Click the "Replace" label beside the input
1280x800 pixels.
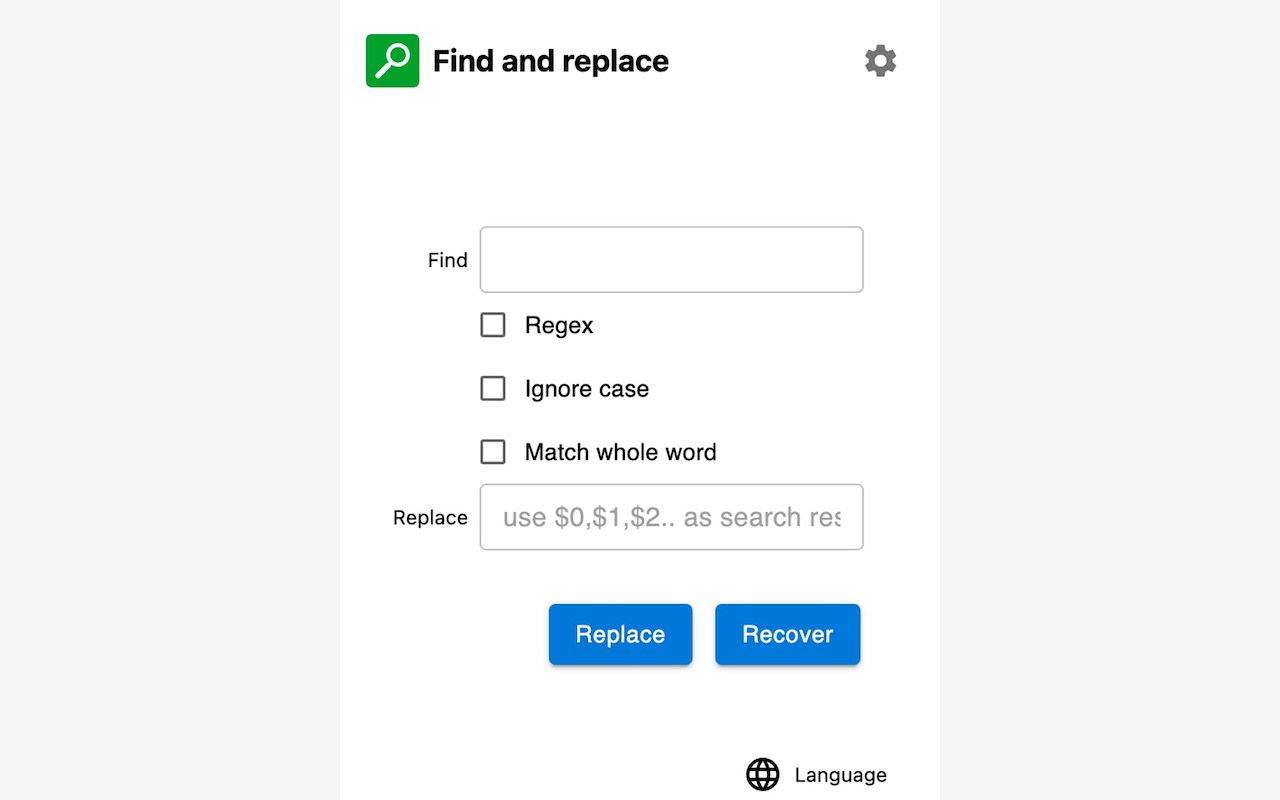[430, 517]
